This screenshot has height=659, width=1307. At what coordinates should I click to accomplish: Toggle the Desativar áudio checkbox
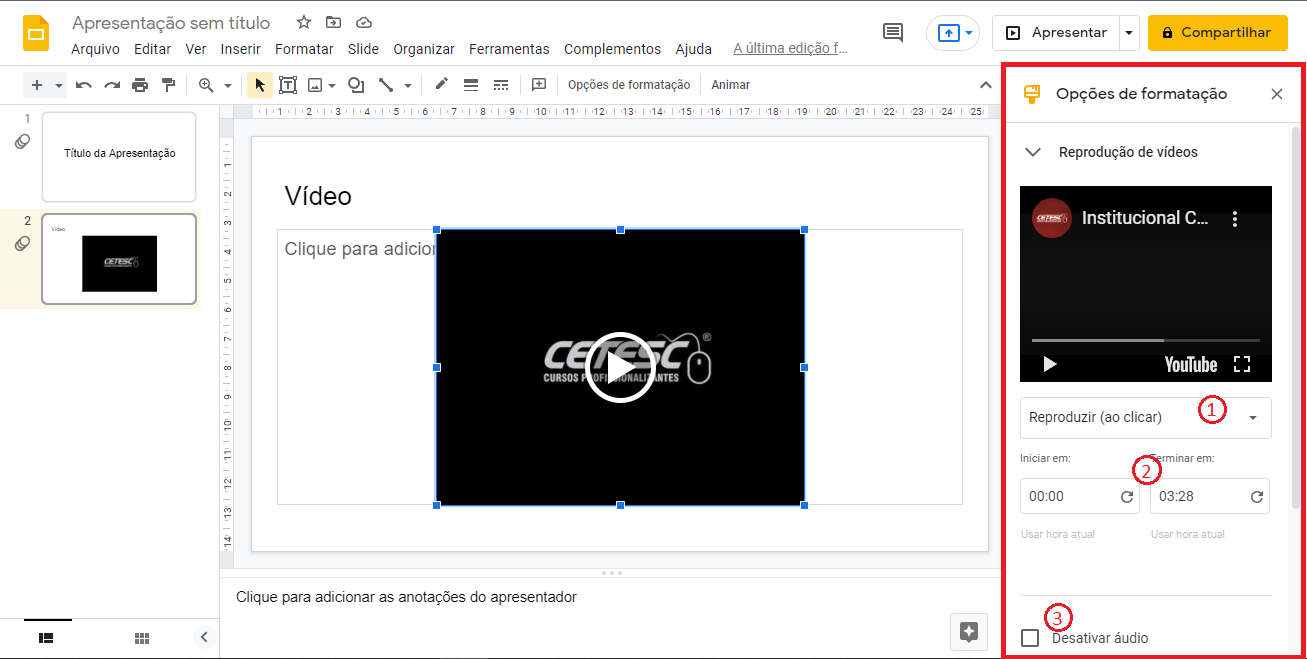(1030, 638)
